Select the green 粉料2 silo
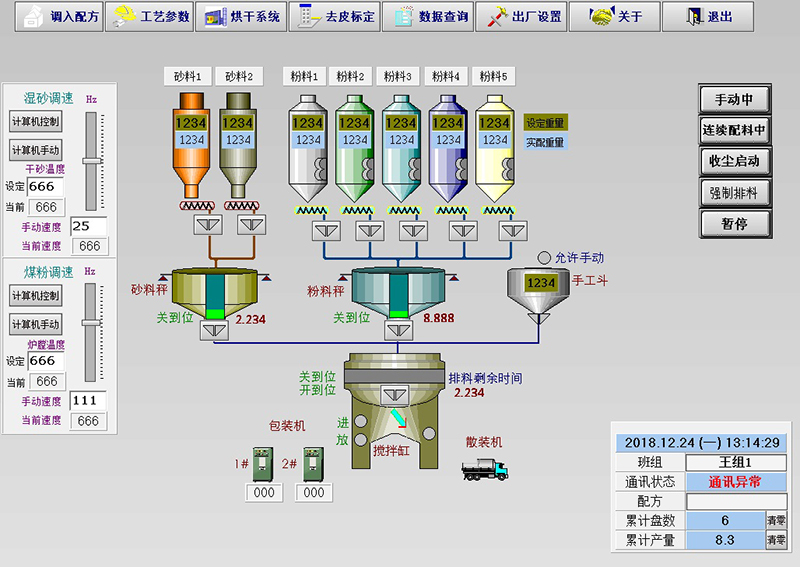This screenshot has width=800, height=567. click(354, 146)
